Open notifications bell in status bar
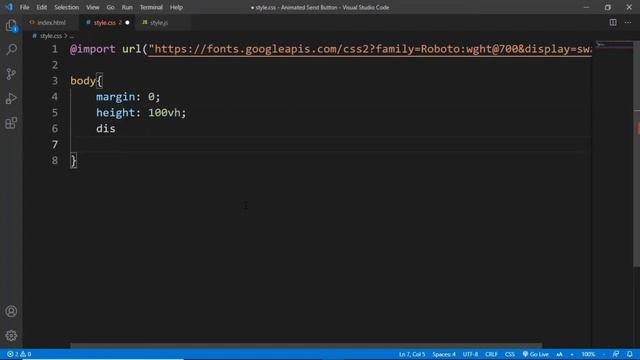This screenshot has height=360, width=640. (x=630, y=354)
